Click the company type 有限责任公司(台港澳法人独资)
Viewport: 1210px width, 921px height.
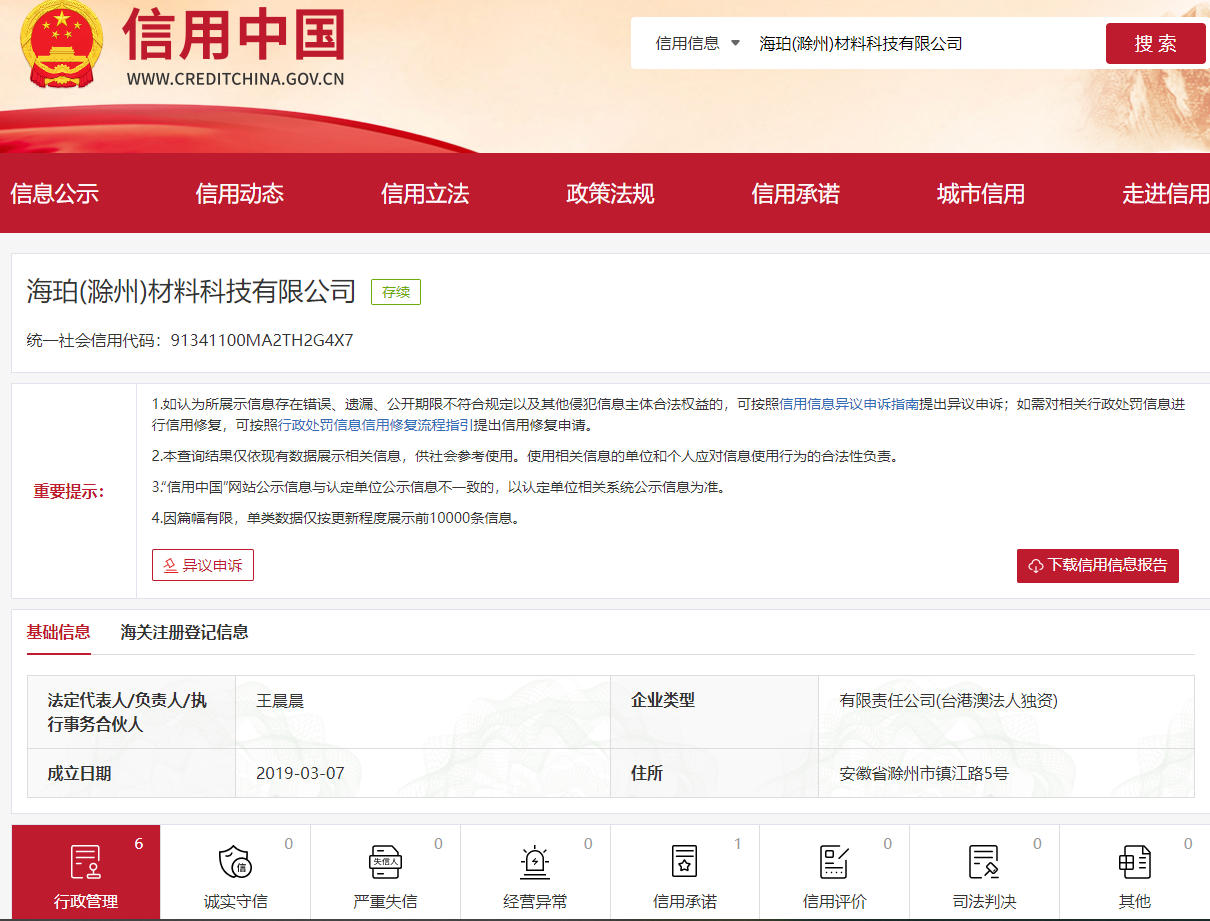pos(948,701)
